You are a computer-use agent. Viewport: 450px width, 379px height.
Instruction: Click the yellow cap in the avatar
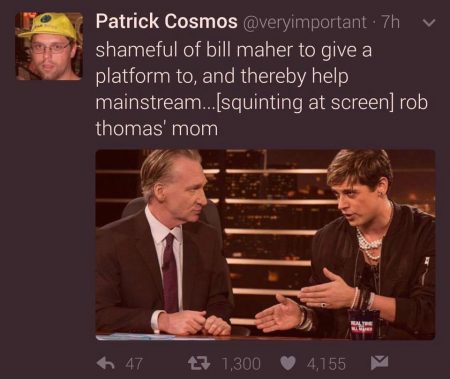click(x=48, y=25)
